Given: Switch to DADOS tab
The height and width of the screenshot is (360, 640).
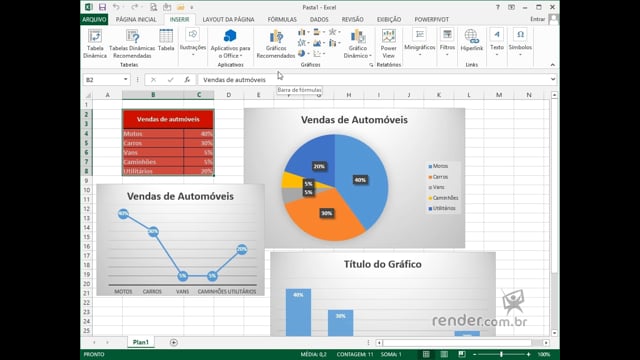Looking at the screenshot, I should [x=319, y=19].
